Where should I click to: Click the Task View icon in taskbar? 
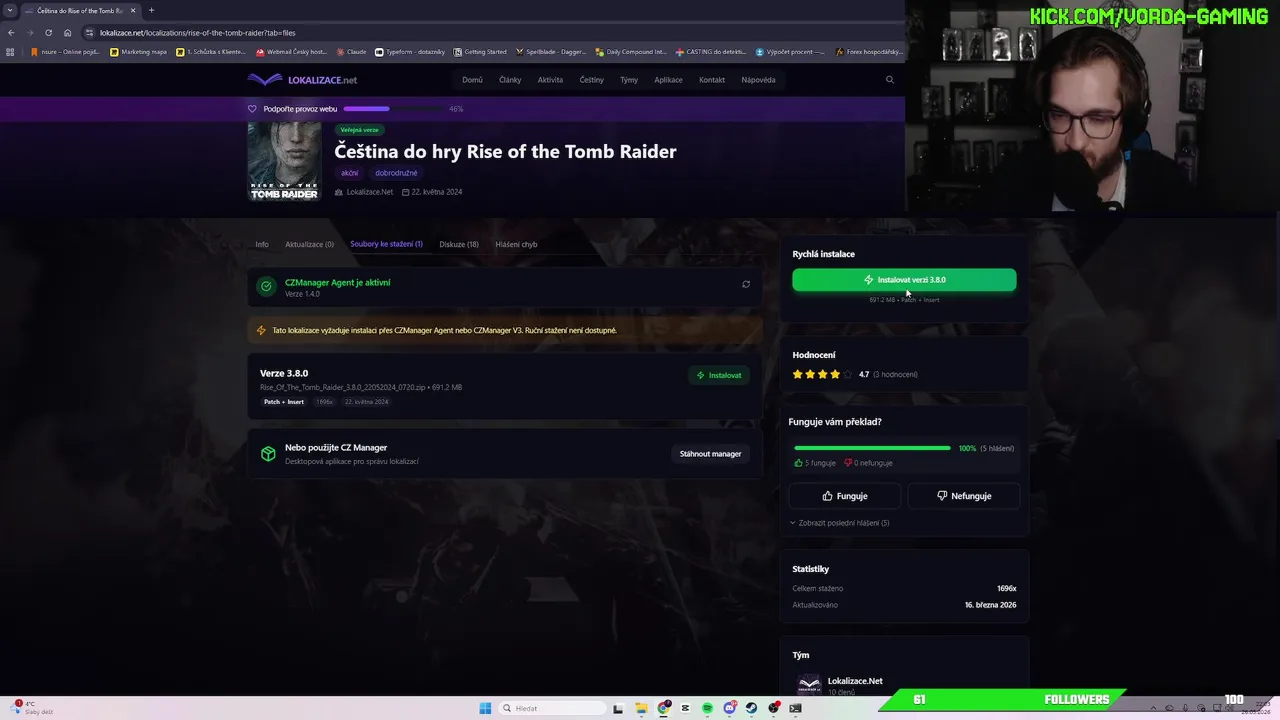coord(618,708)
